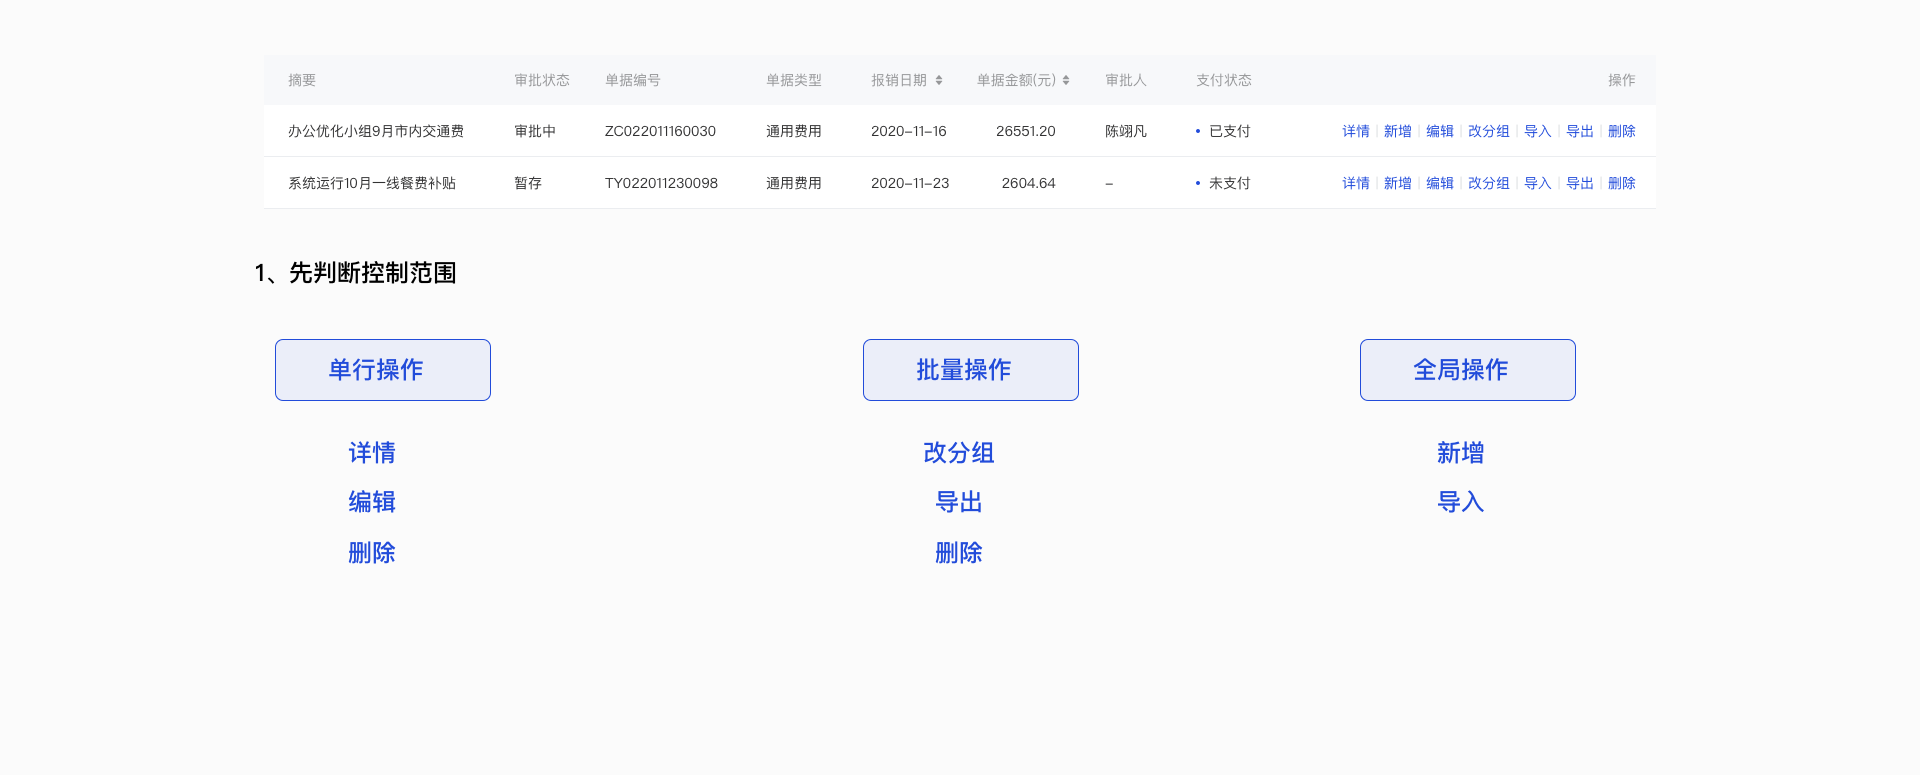1920x775 pixels.
Task: Select 详情 under 单行操作
Action: click(372, 453)
